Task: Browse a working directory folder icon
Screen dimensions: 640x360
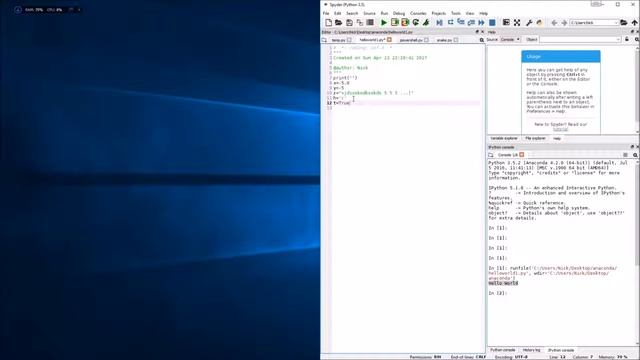Action: (x=624, y=23)
